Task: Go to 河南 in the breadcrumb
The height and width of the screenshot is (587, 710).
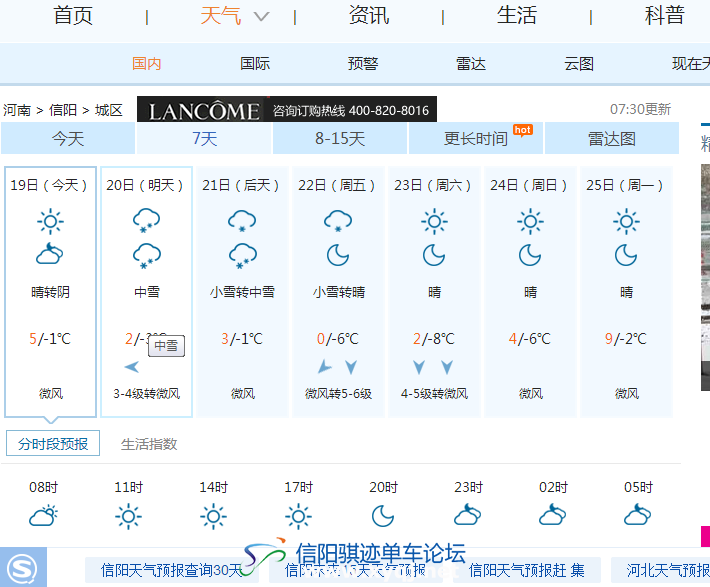Action: pos(16,110)
